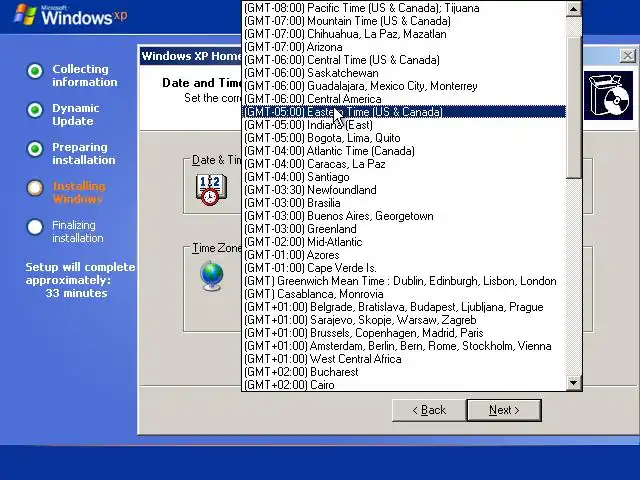Pick the Arizona time zone
The height and width of the screenshot is (480, 640).
point(404,47)
